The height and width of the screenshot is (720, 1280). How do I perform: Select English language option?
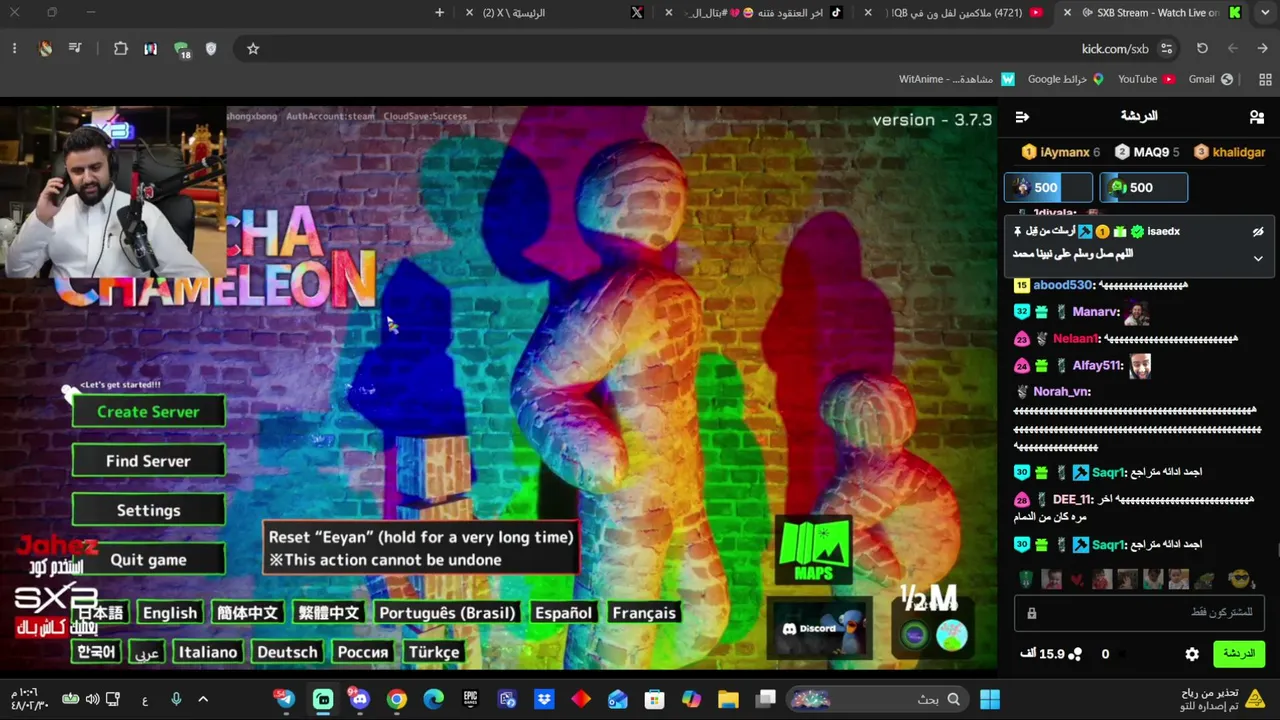(x=170, y=613)
